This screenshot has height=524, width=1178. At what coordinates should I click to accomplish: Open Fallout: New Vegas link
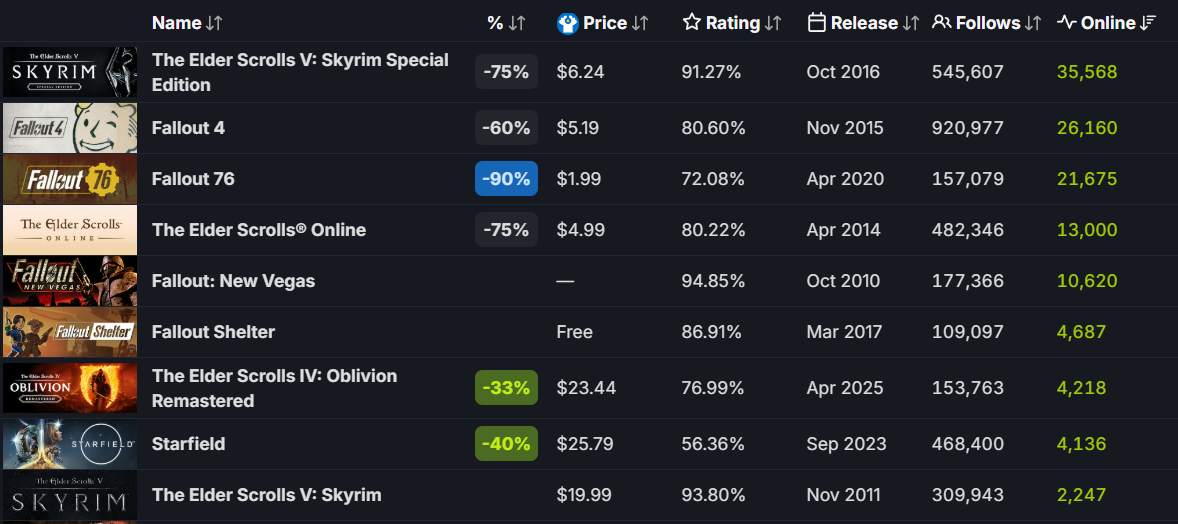click(x=233, y=281)
